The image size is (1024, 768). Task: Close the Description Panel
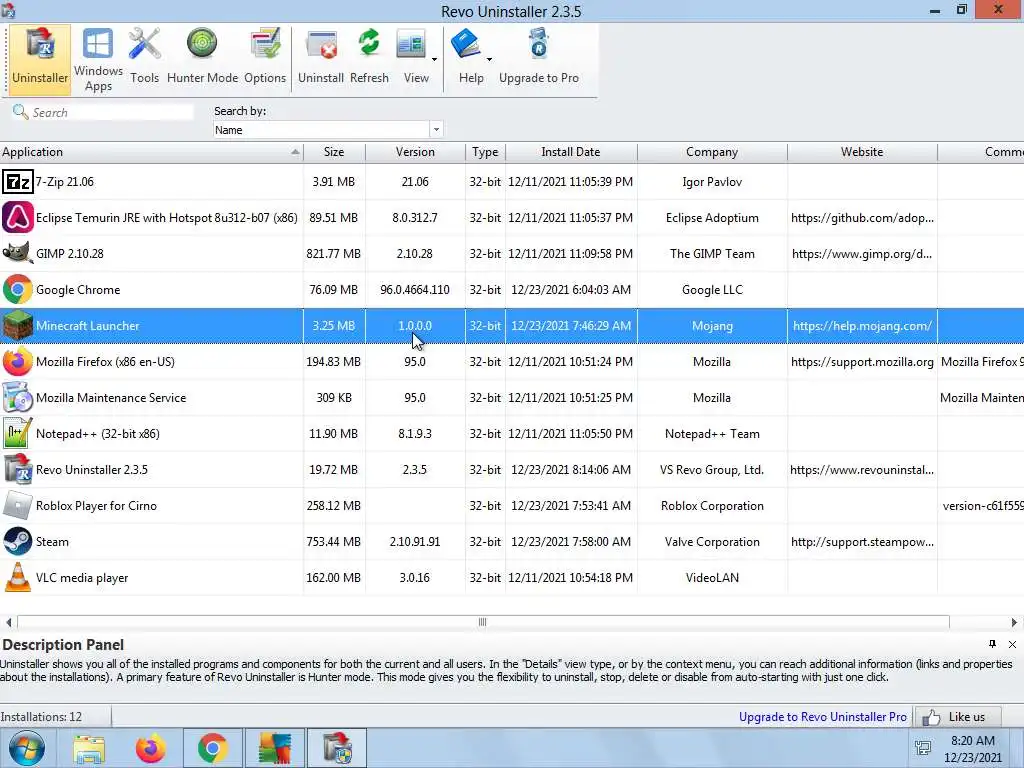click(x=1012, y=644)
